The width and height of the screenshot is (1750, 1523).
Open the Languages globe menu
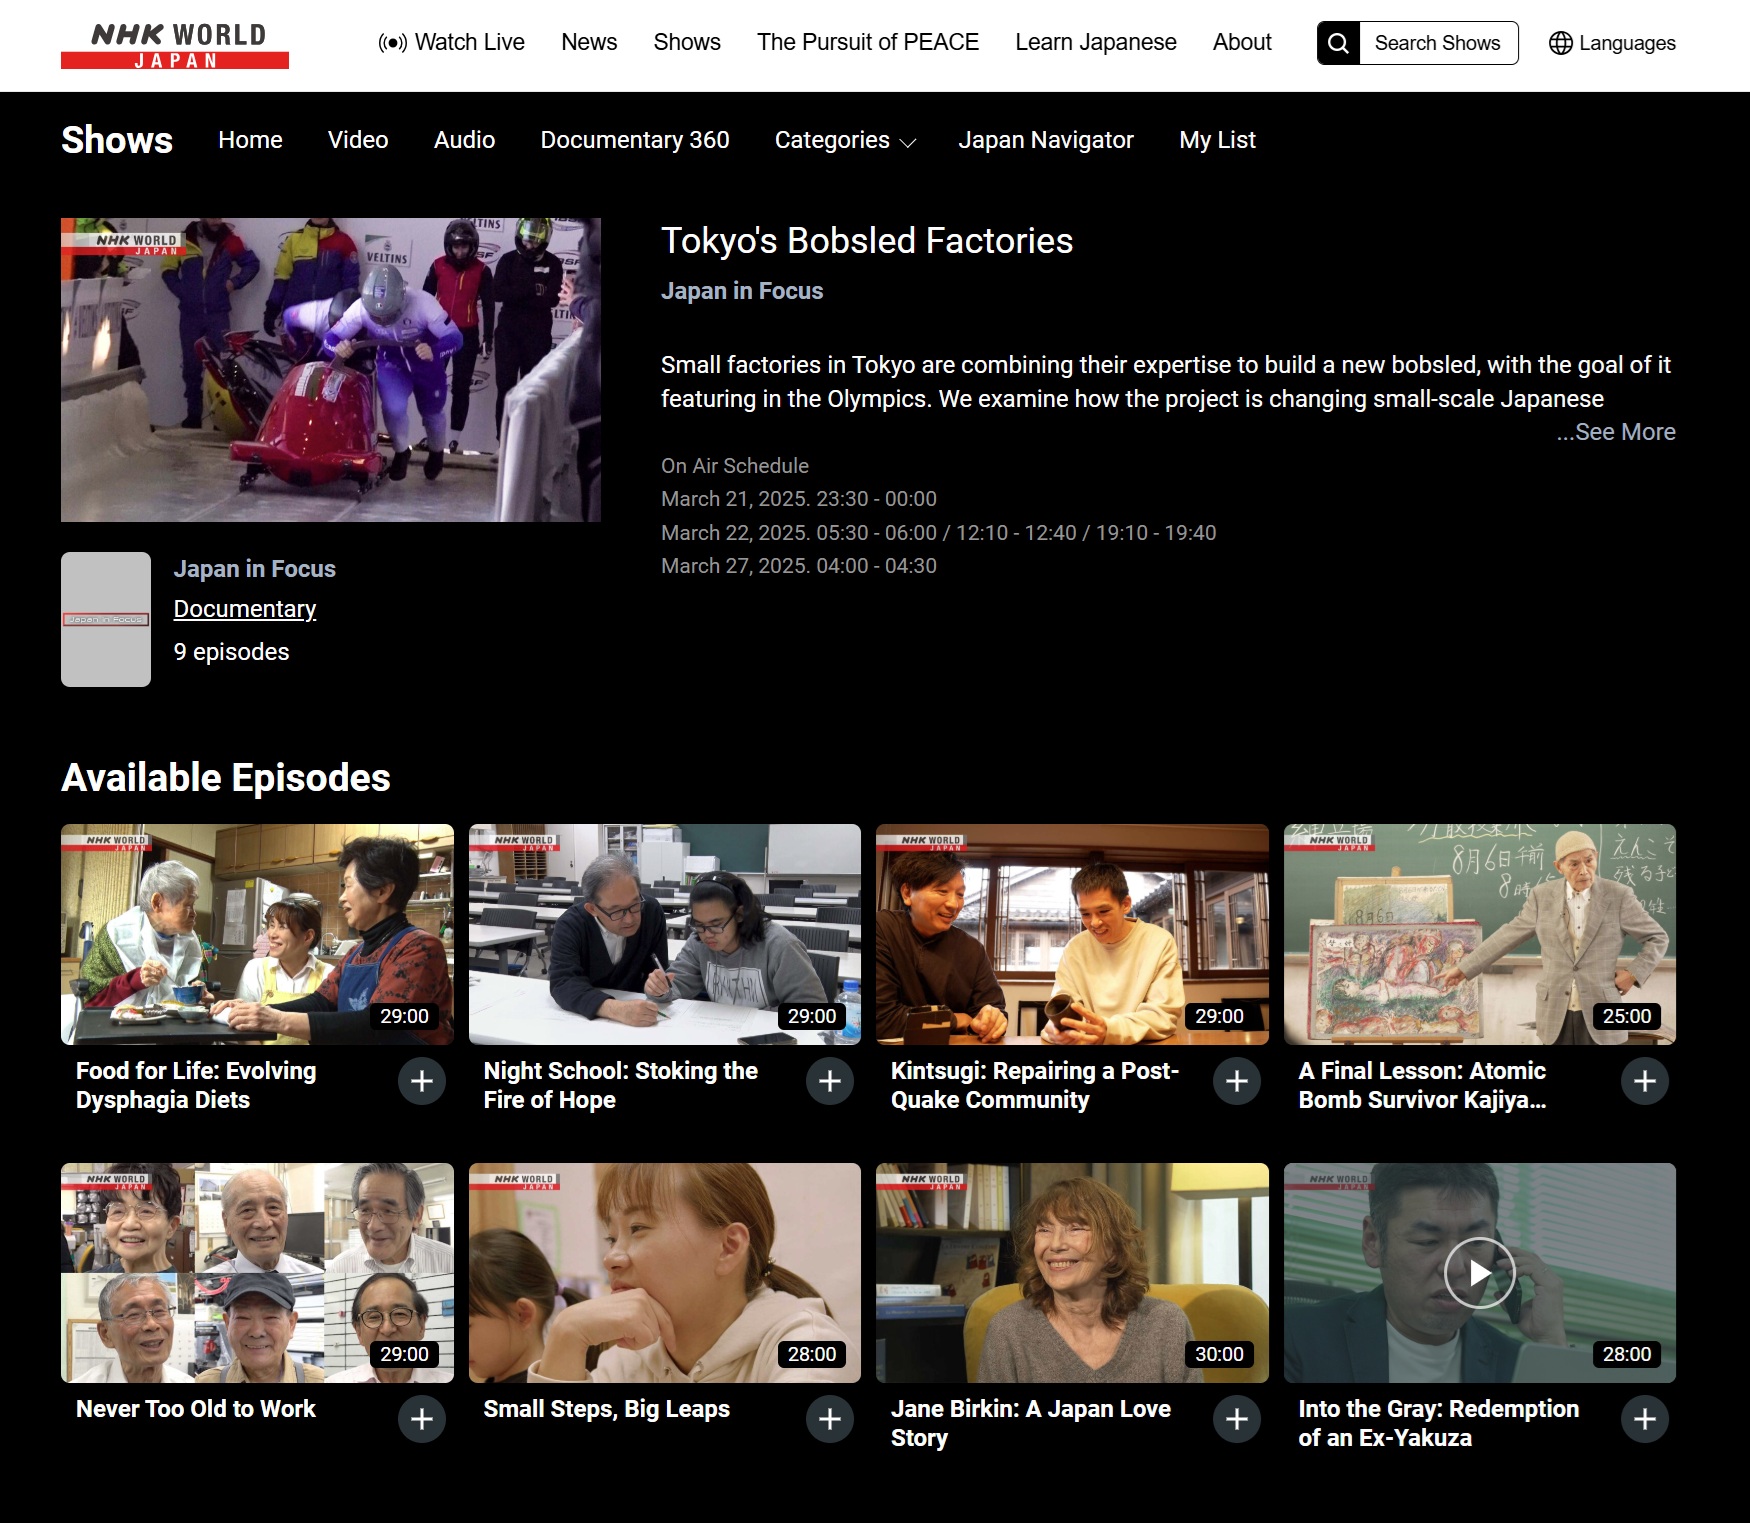[x=1612, y=43]
